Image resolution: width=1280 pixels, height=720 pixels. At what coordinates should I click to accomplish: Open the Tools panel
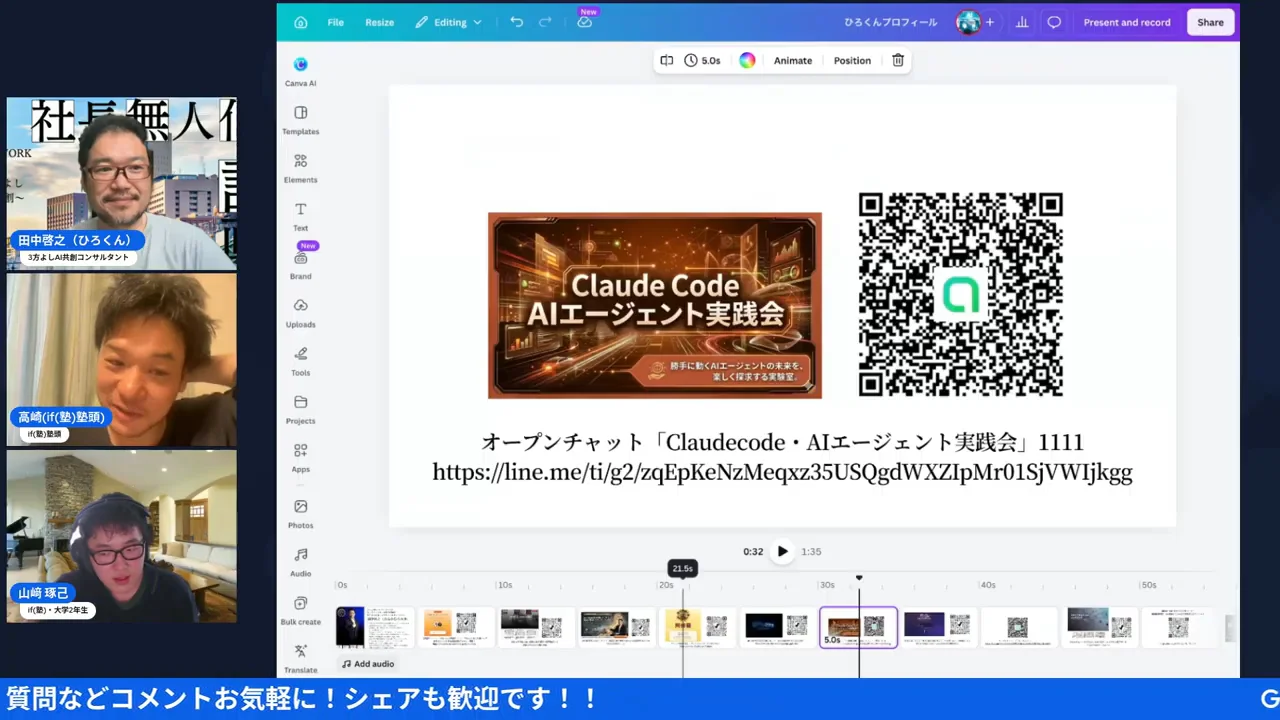tap(300, 361)
